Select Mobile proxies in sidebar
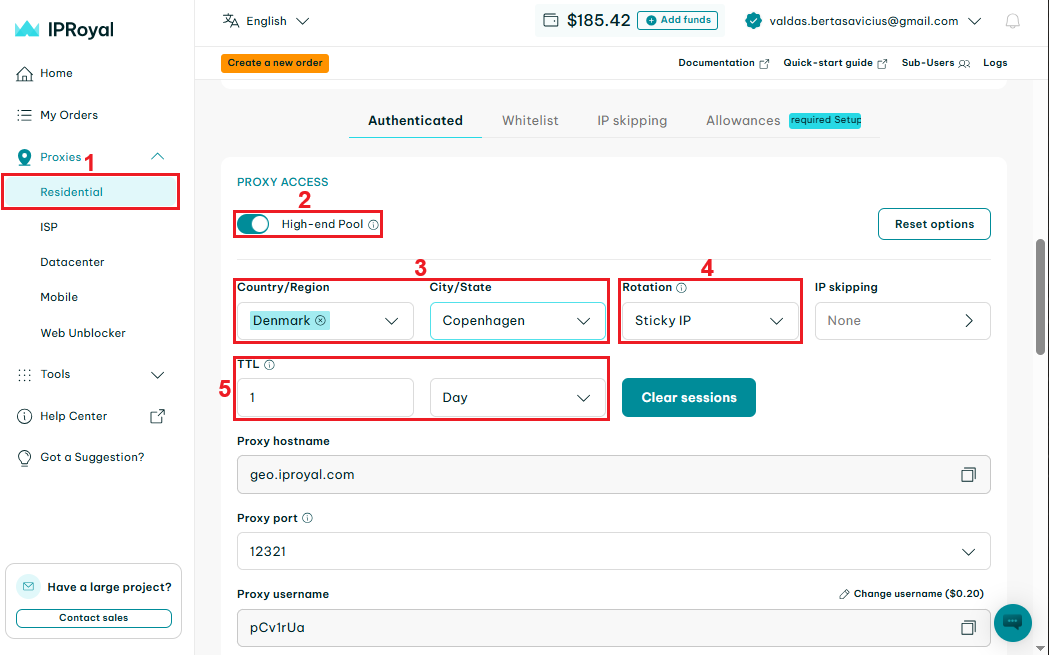The height and width of the screenshot is (655, 1049). (x=59, y=297)
